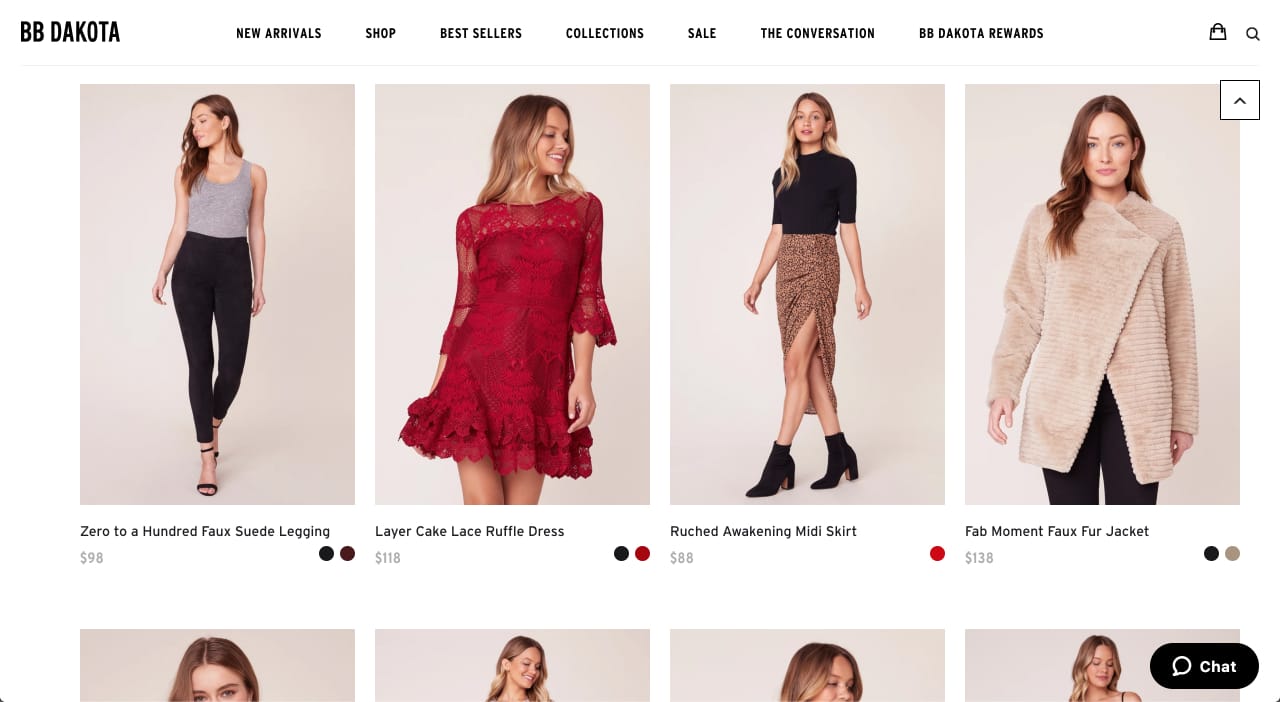Open the Sale menu item

click(702, 33)
